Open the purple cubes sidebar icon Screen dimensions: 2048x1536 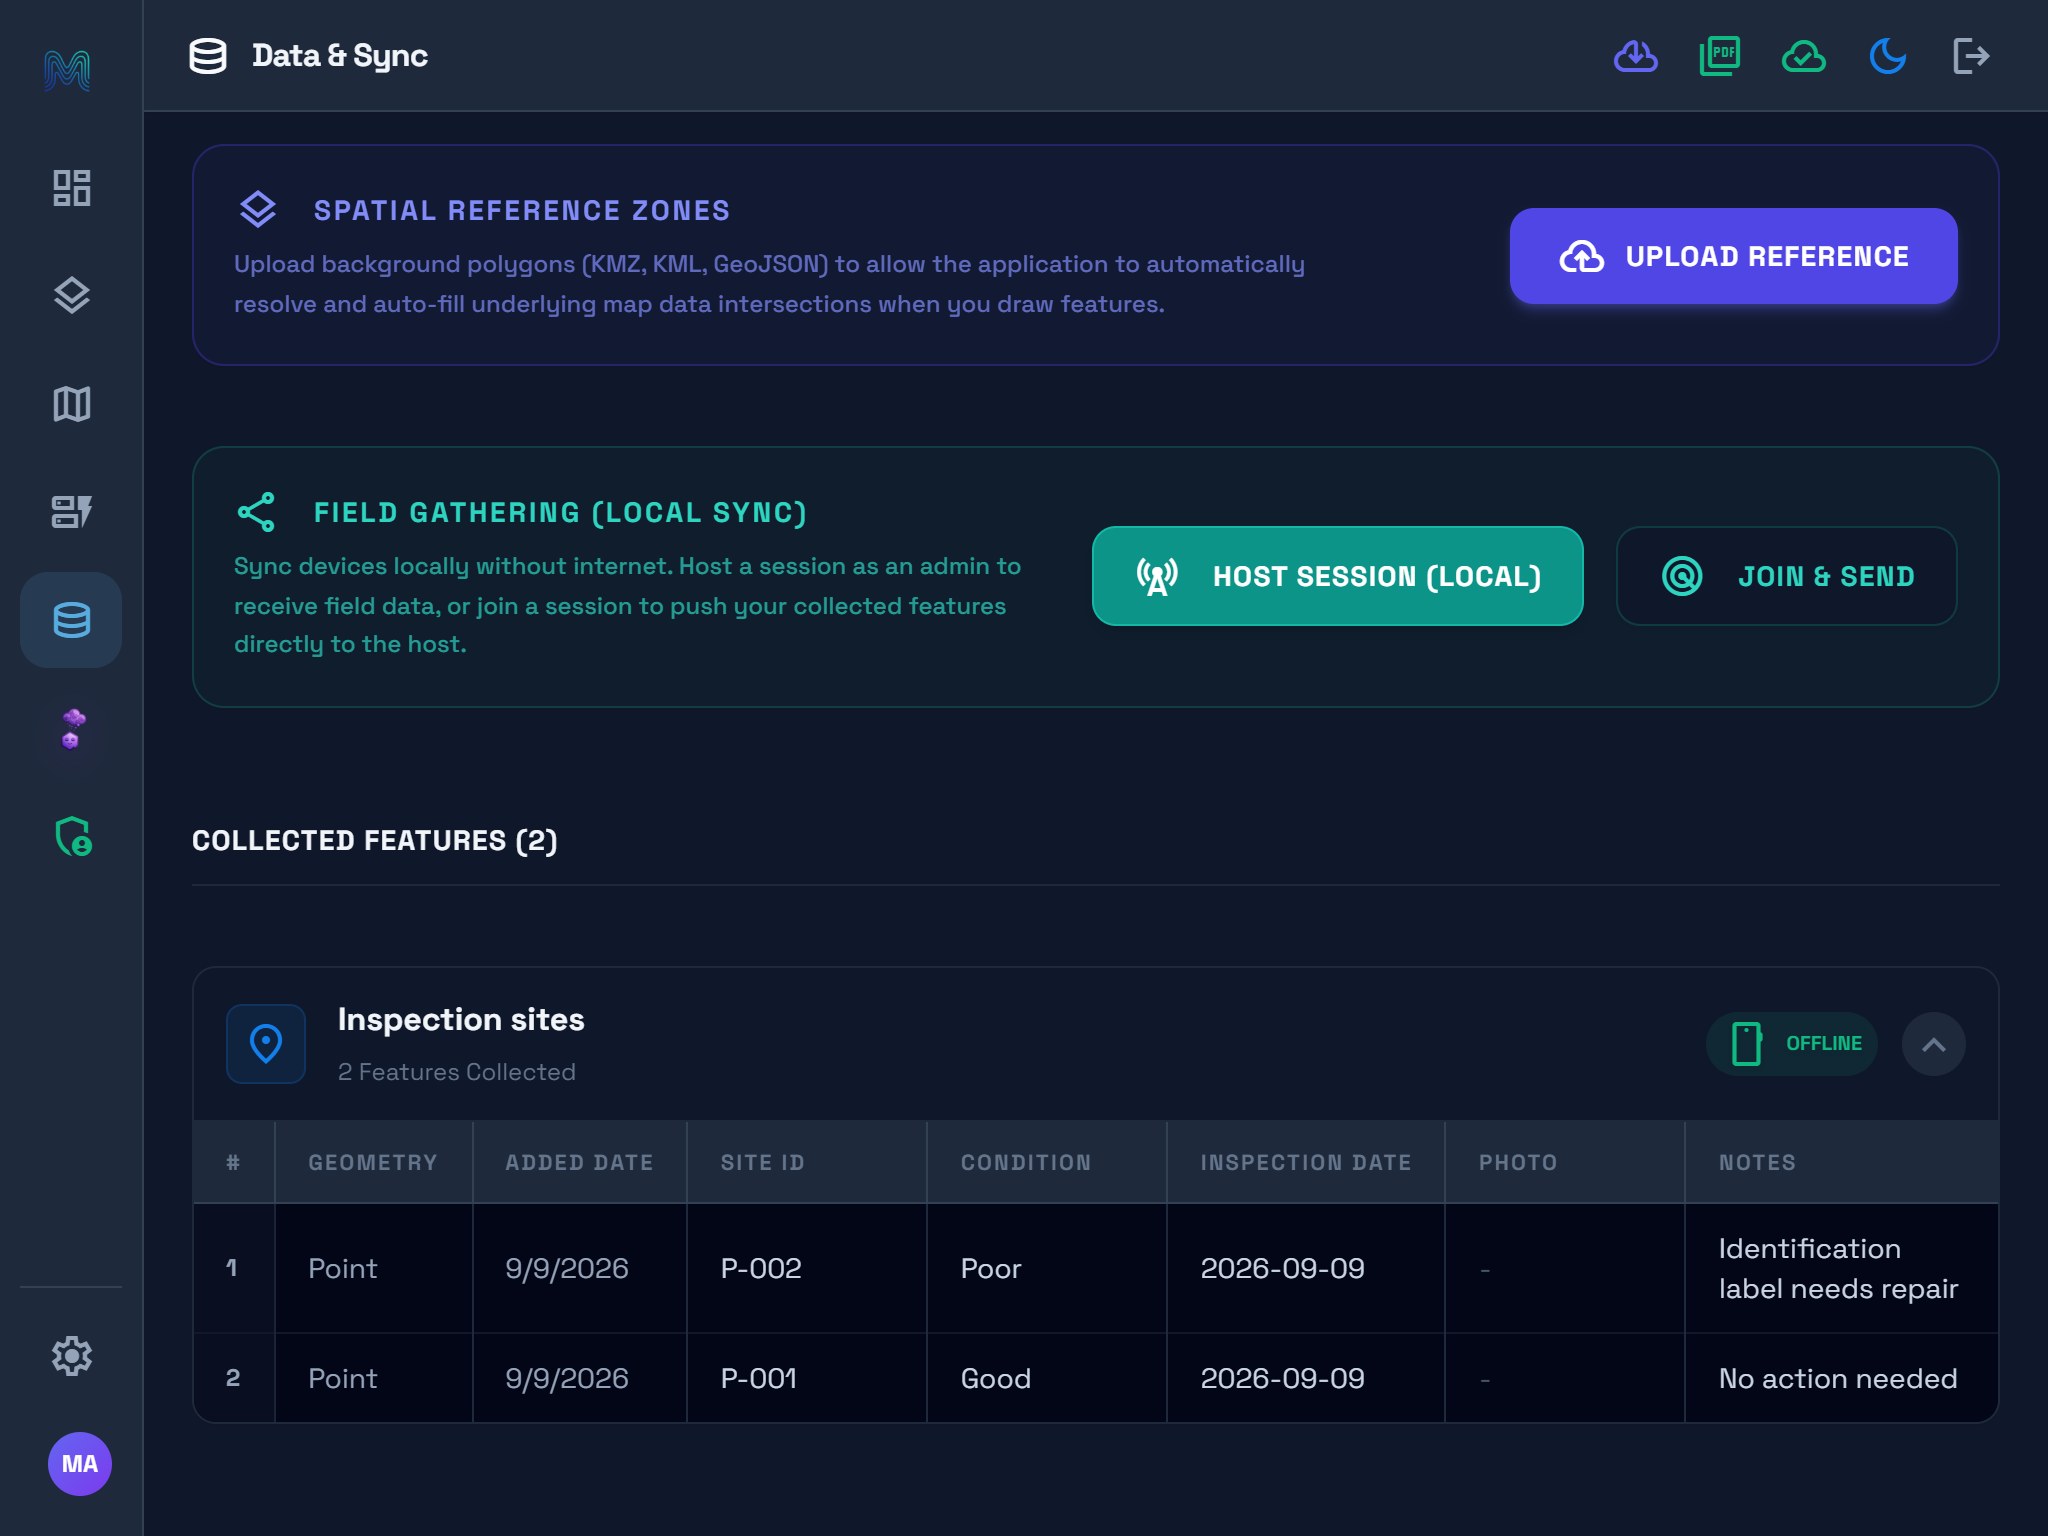point(71,729)
